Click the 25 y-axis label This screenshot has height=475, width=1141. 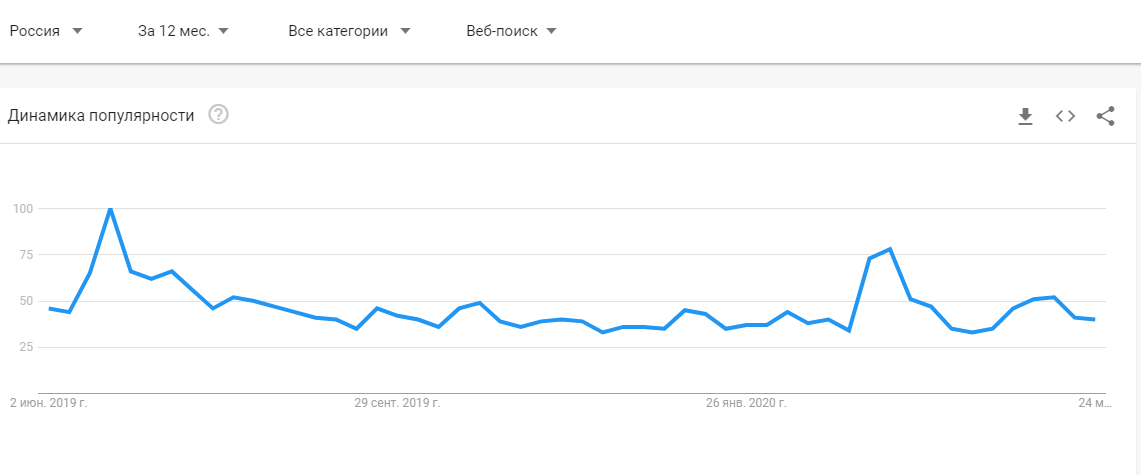26,347
